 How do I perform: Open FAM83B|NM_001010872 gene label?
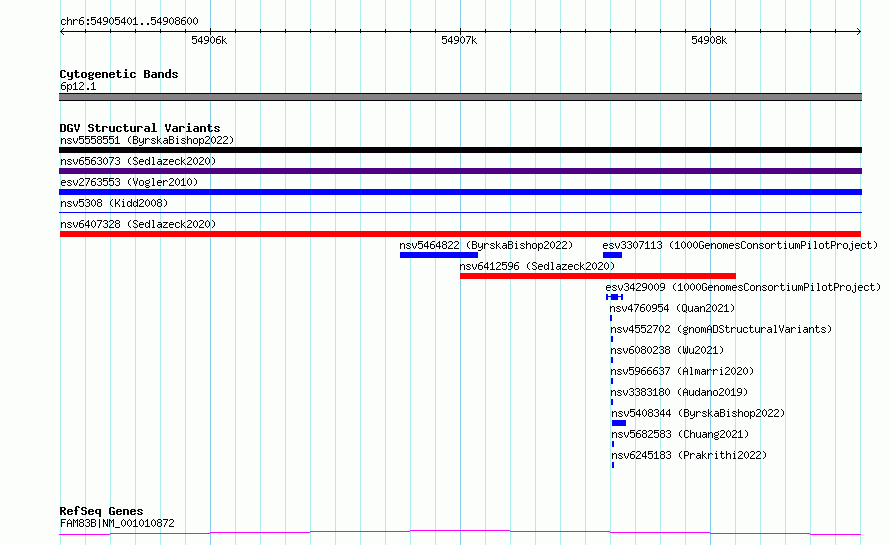click(x=117, y=523)
